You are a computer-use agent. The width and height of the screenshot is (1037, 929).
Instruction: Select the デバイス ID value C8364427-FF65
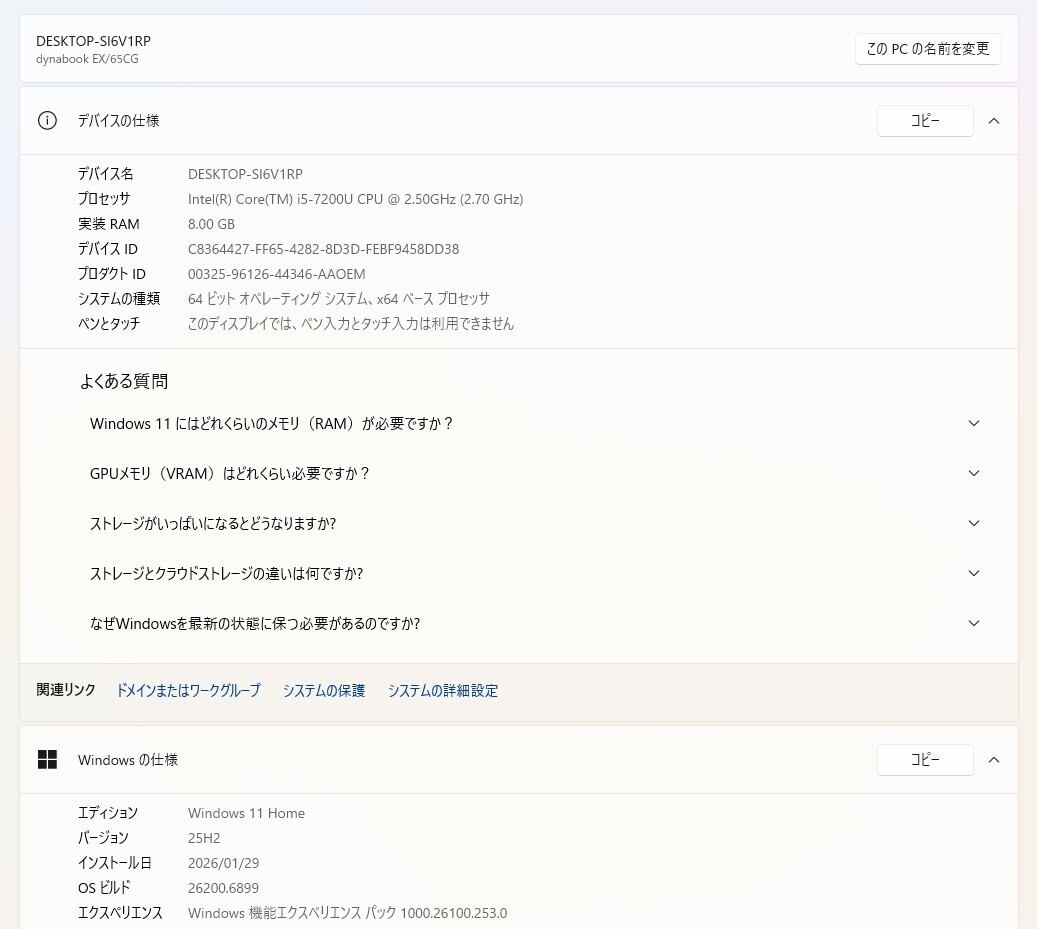pos(323,249)
